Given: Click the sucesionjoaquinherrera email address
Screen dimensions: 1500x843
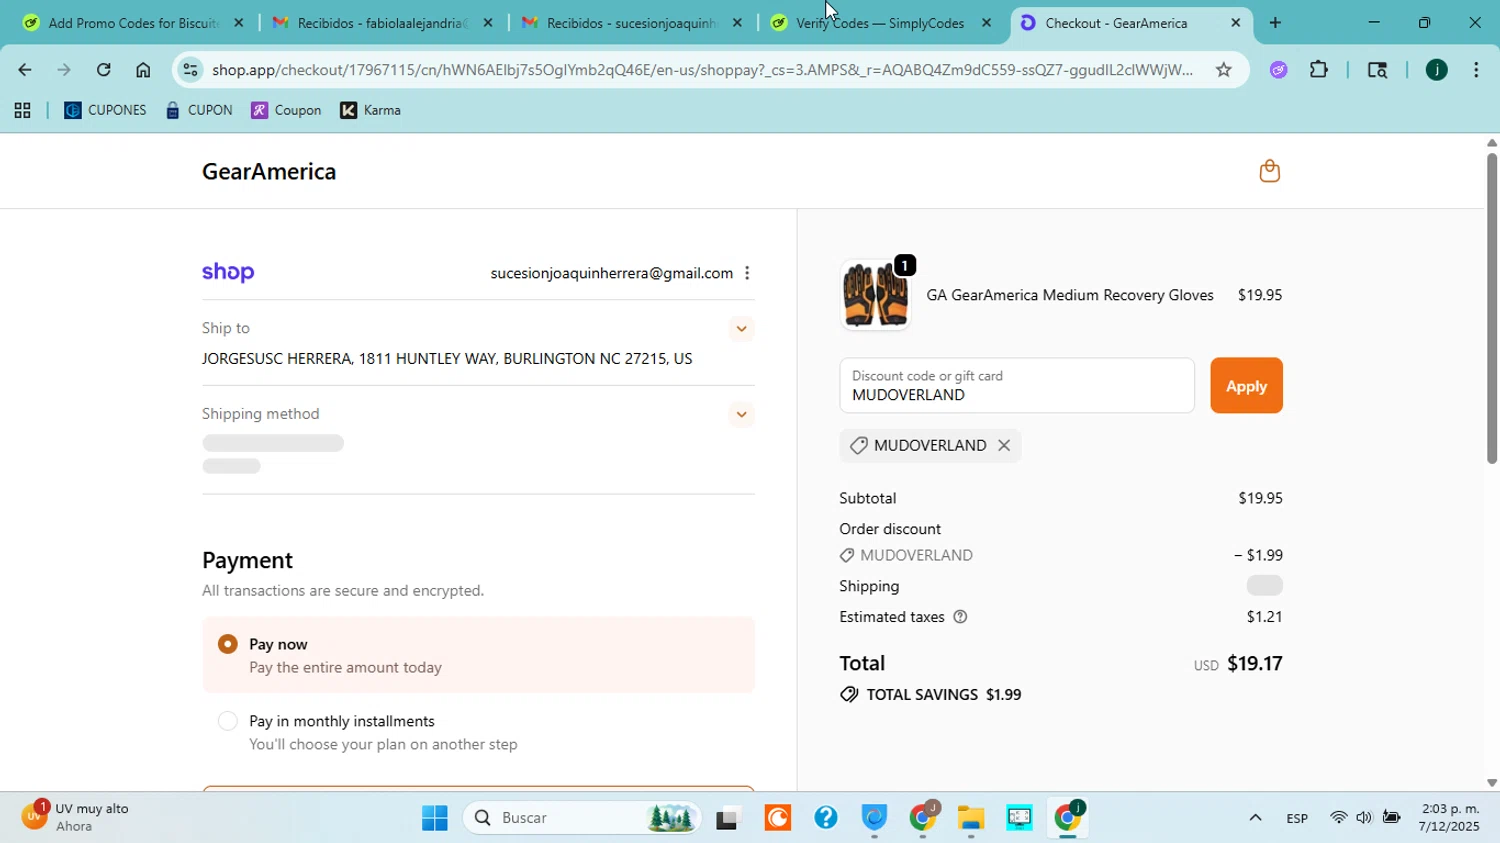Looking at the screenshot, I should click(x=611, y=273).
